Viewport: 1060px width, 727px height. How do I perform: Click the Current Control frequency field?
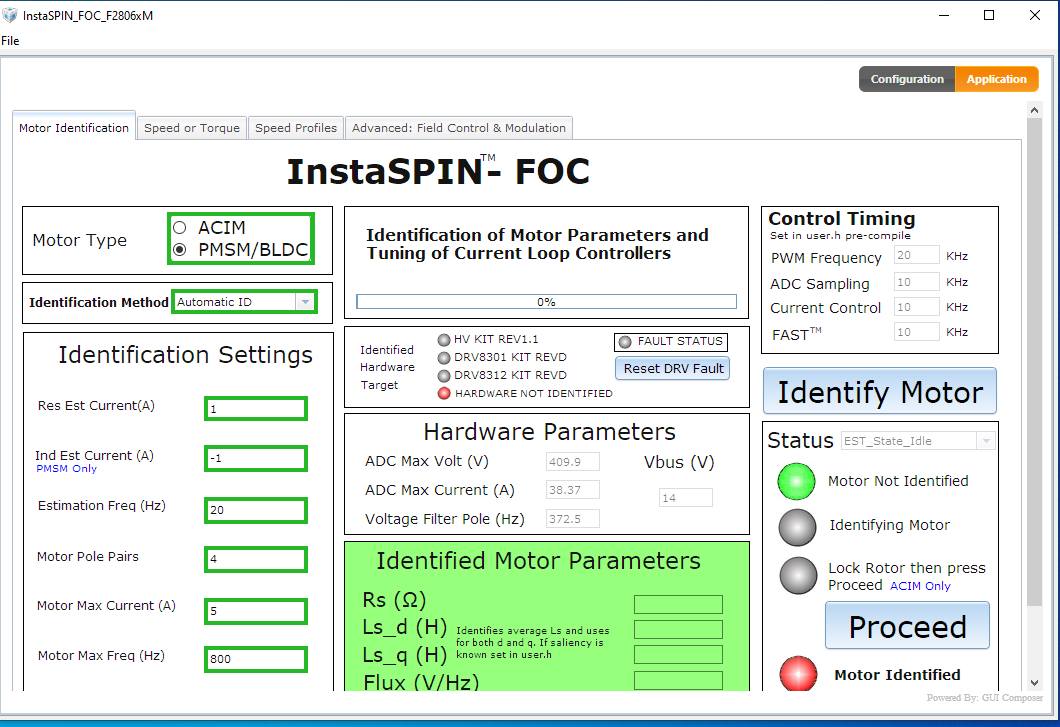pos(917,307)
